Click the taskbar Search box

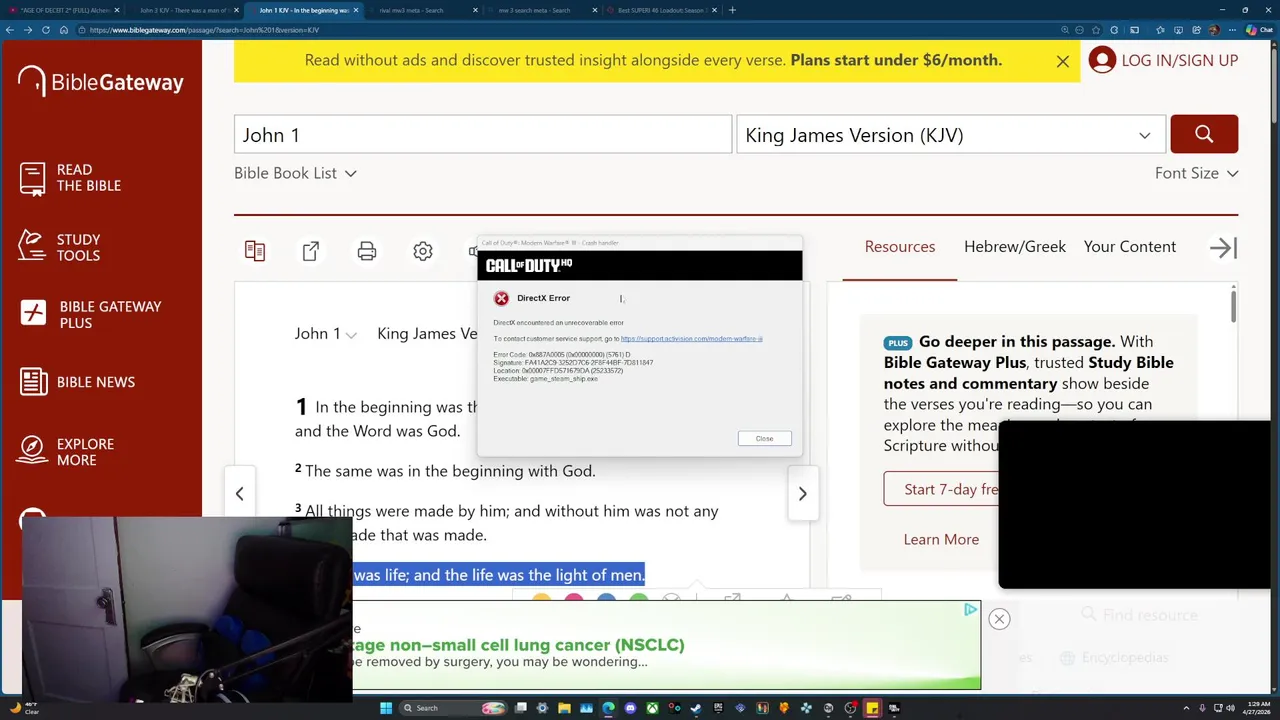453,708
